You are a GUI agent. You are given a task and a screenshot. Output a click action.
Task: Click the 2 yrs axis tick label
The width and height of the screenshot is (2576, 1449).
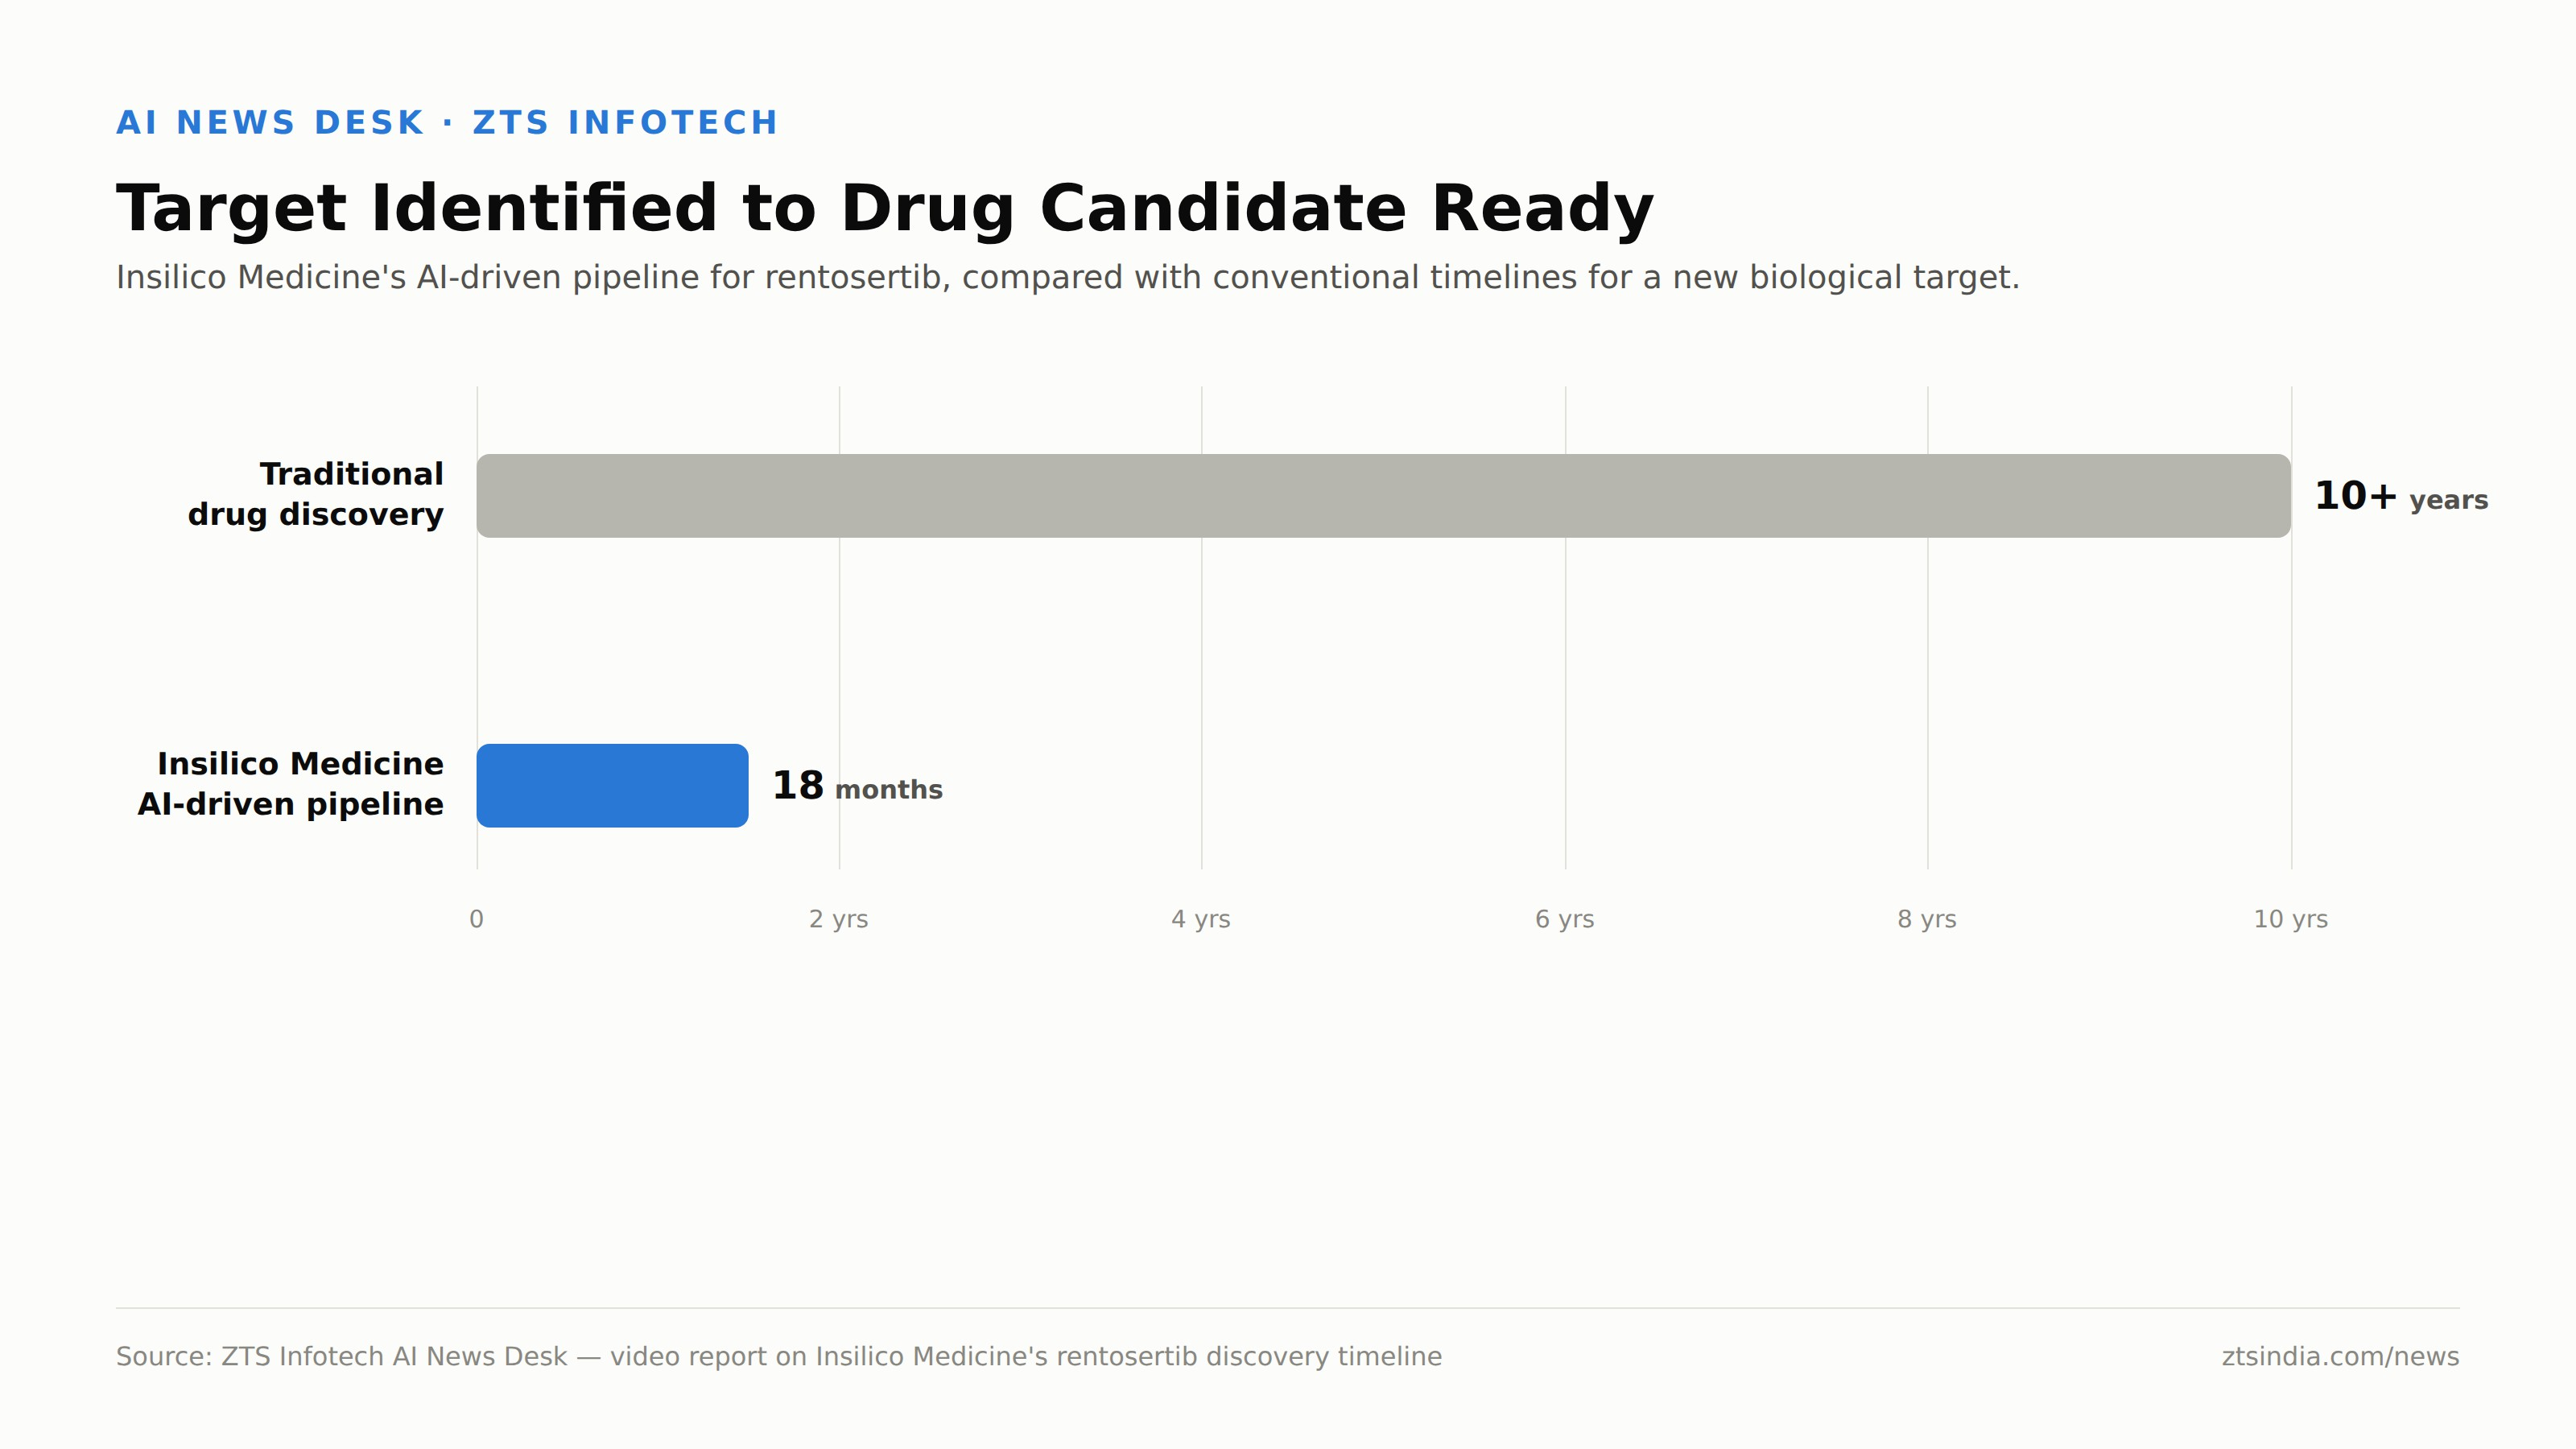(x=838, y=919)
